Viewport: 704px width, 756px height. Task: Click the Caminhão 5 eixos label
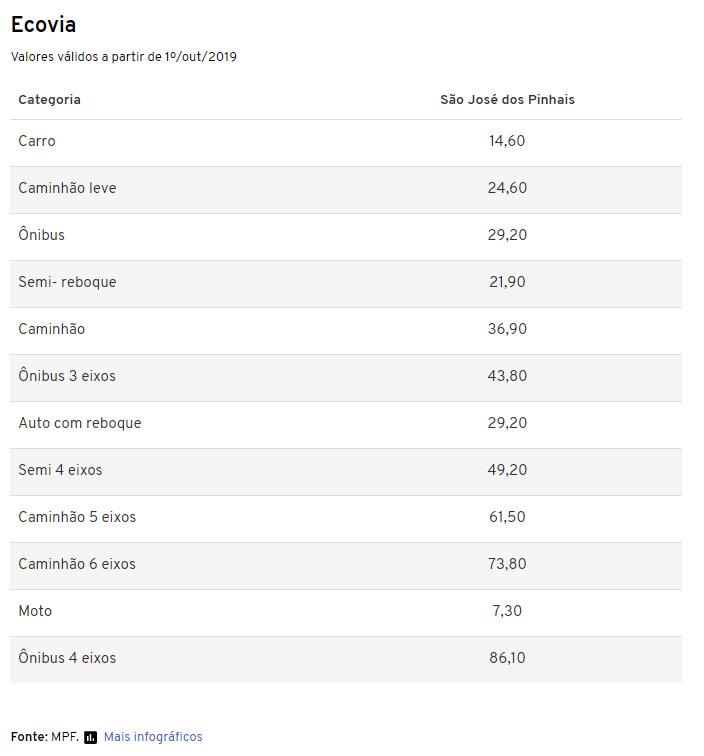click(77, 517)
